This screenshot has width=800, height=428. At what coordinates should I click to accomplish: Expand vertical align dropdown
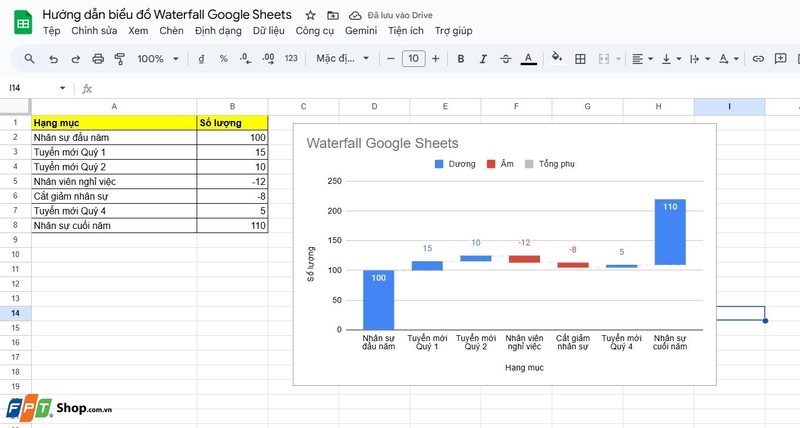click(x=679, y=59)
